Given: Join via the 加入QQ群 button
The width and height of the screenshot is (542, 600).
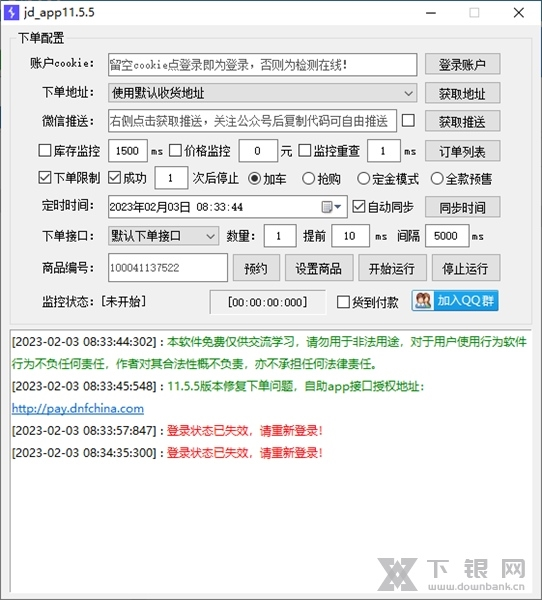Looking at the screenshot, I should pyautogui.click(x=455, y=301).
